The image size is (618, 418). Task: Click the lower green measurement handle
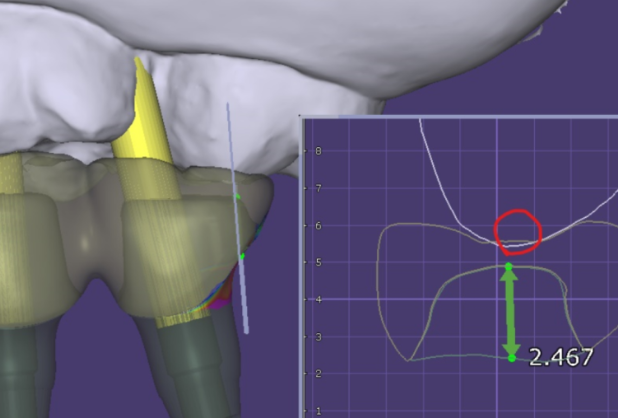tap(511, 357)
